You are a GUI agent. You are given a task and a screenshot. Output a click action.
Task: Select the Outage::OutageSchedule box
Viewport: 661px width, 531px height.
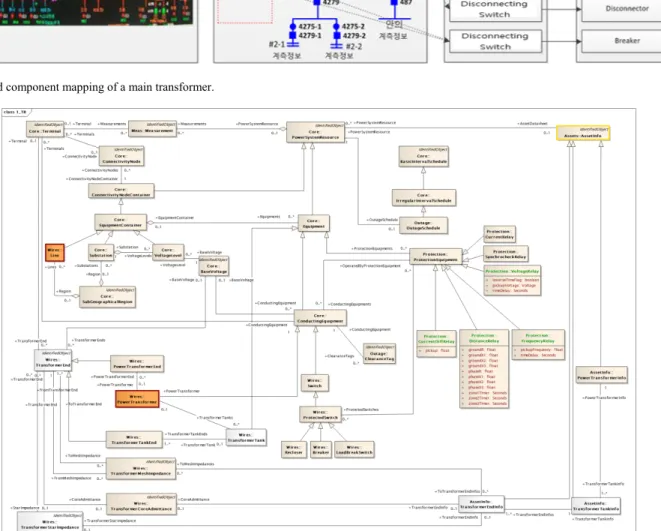tap(423, 225)
